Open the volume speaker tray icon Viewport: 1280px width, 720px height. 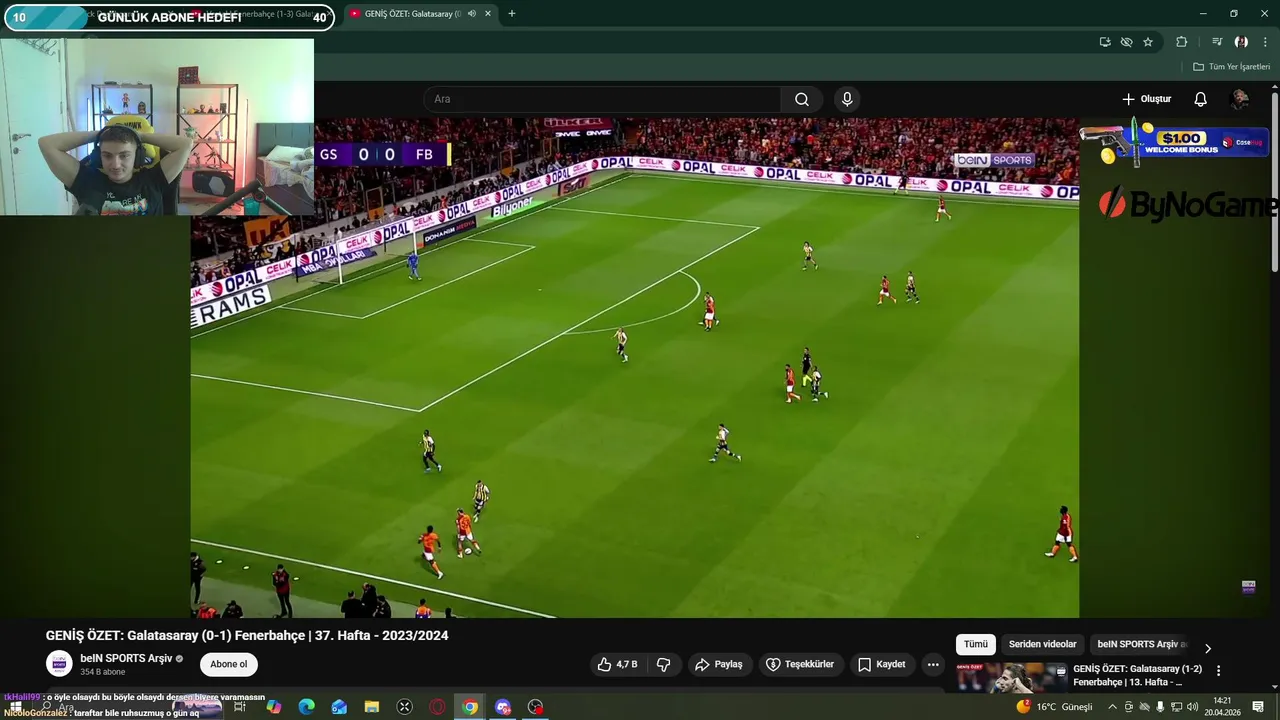1192,707
